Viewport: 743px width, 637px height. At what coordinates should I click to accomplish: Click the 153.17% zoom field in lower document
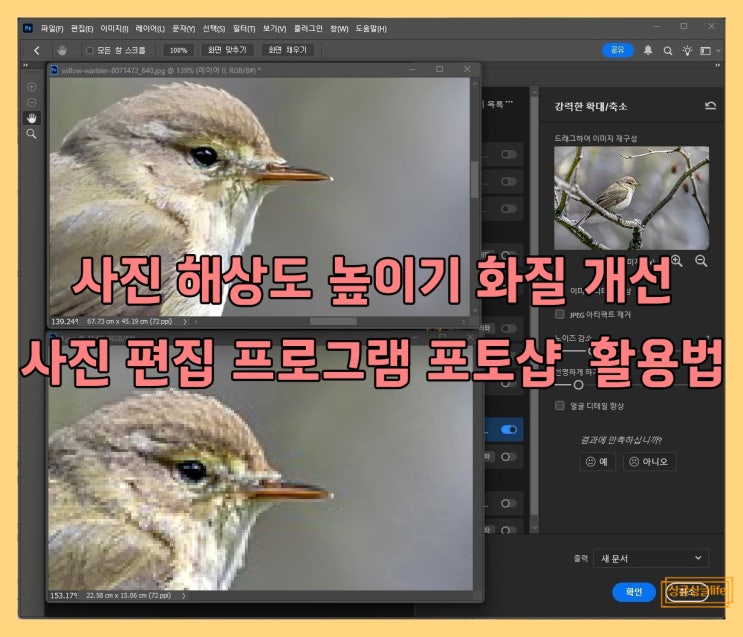pos(63,595)
